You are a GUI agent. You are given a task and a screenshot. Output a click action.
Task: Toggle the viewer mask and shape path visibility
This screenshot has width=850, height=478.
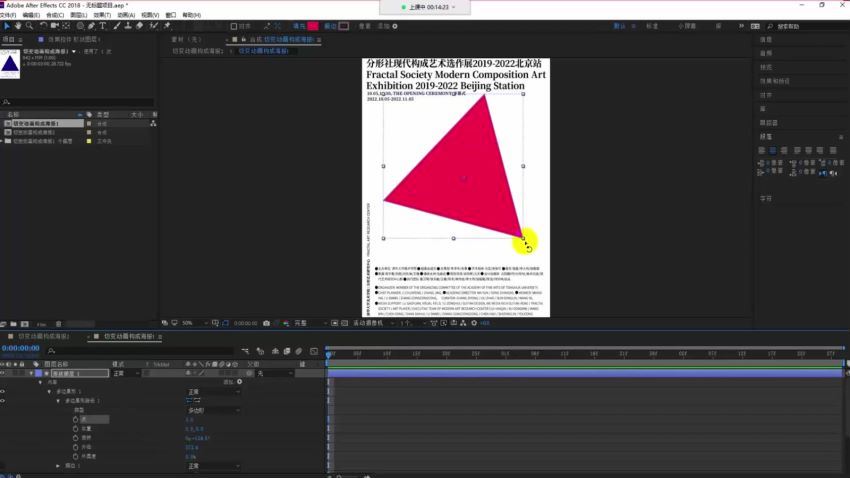point(226,323)
